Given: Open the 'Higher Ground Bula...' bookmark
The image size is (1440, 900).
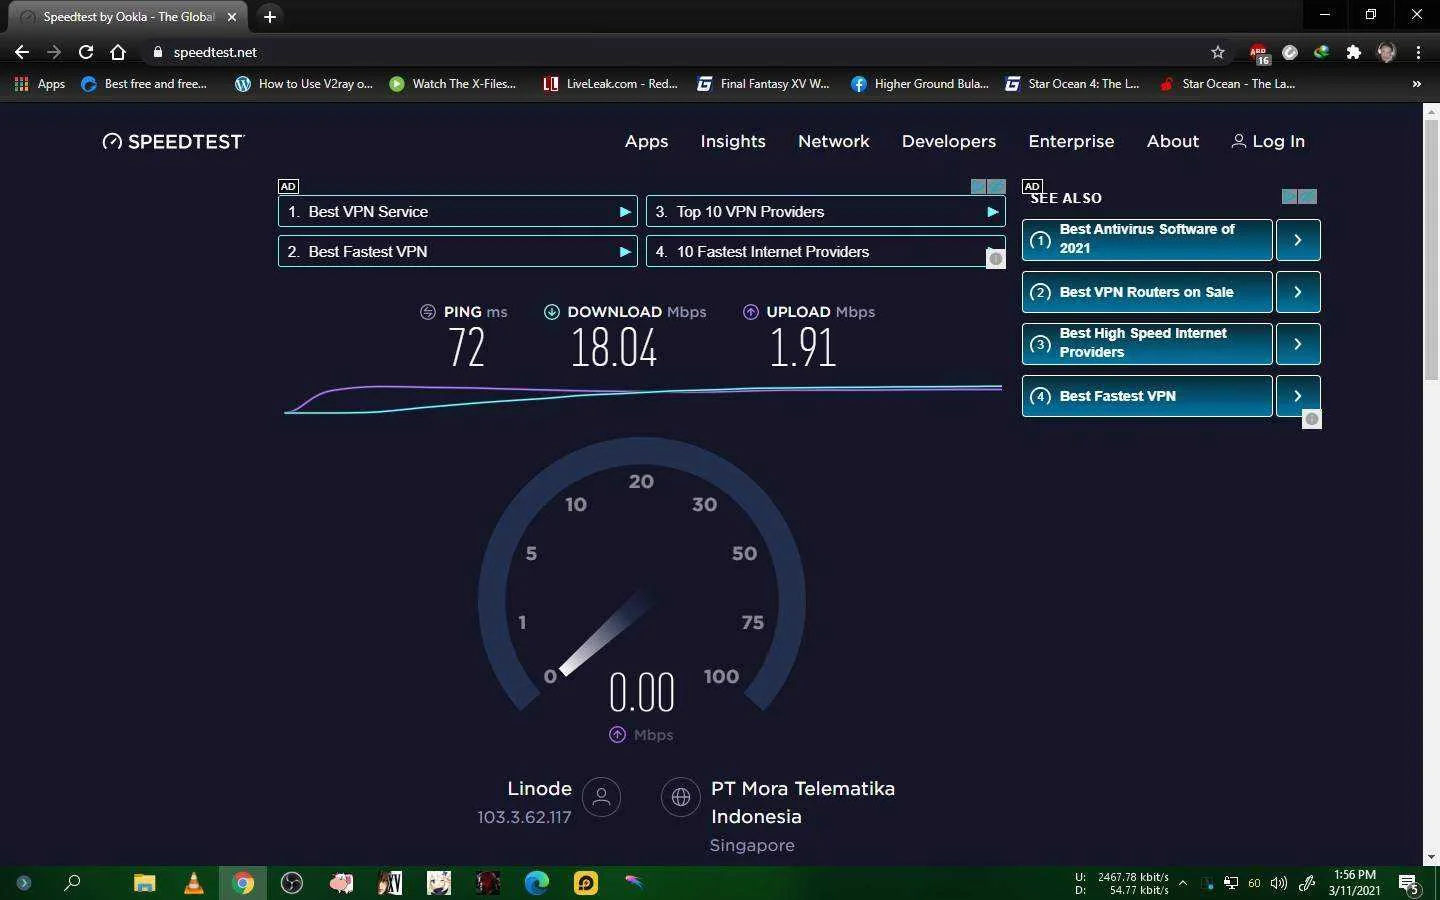Looking at the screenshot, I should pos(920,84).
